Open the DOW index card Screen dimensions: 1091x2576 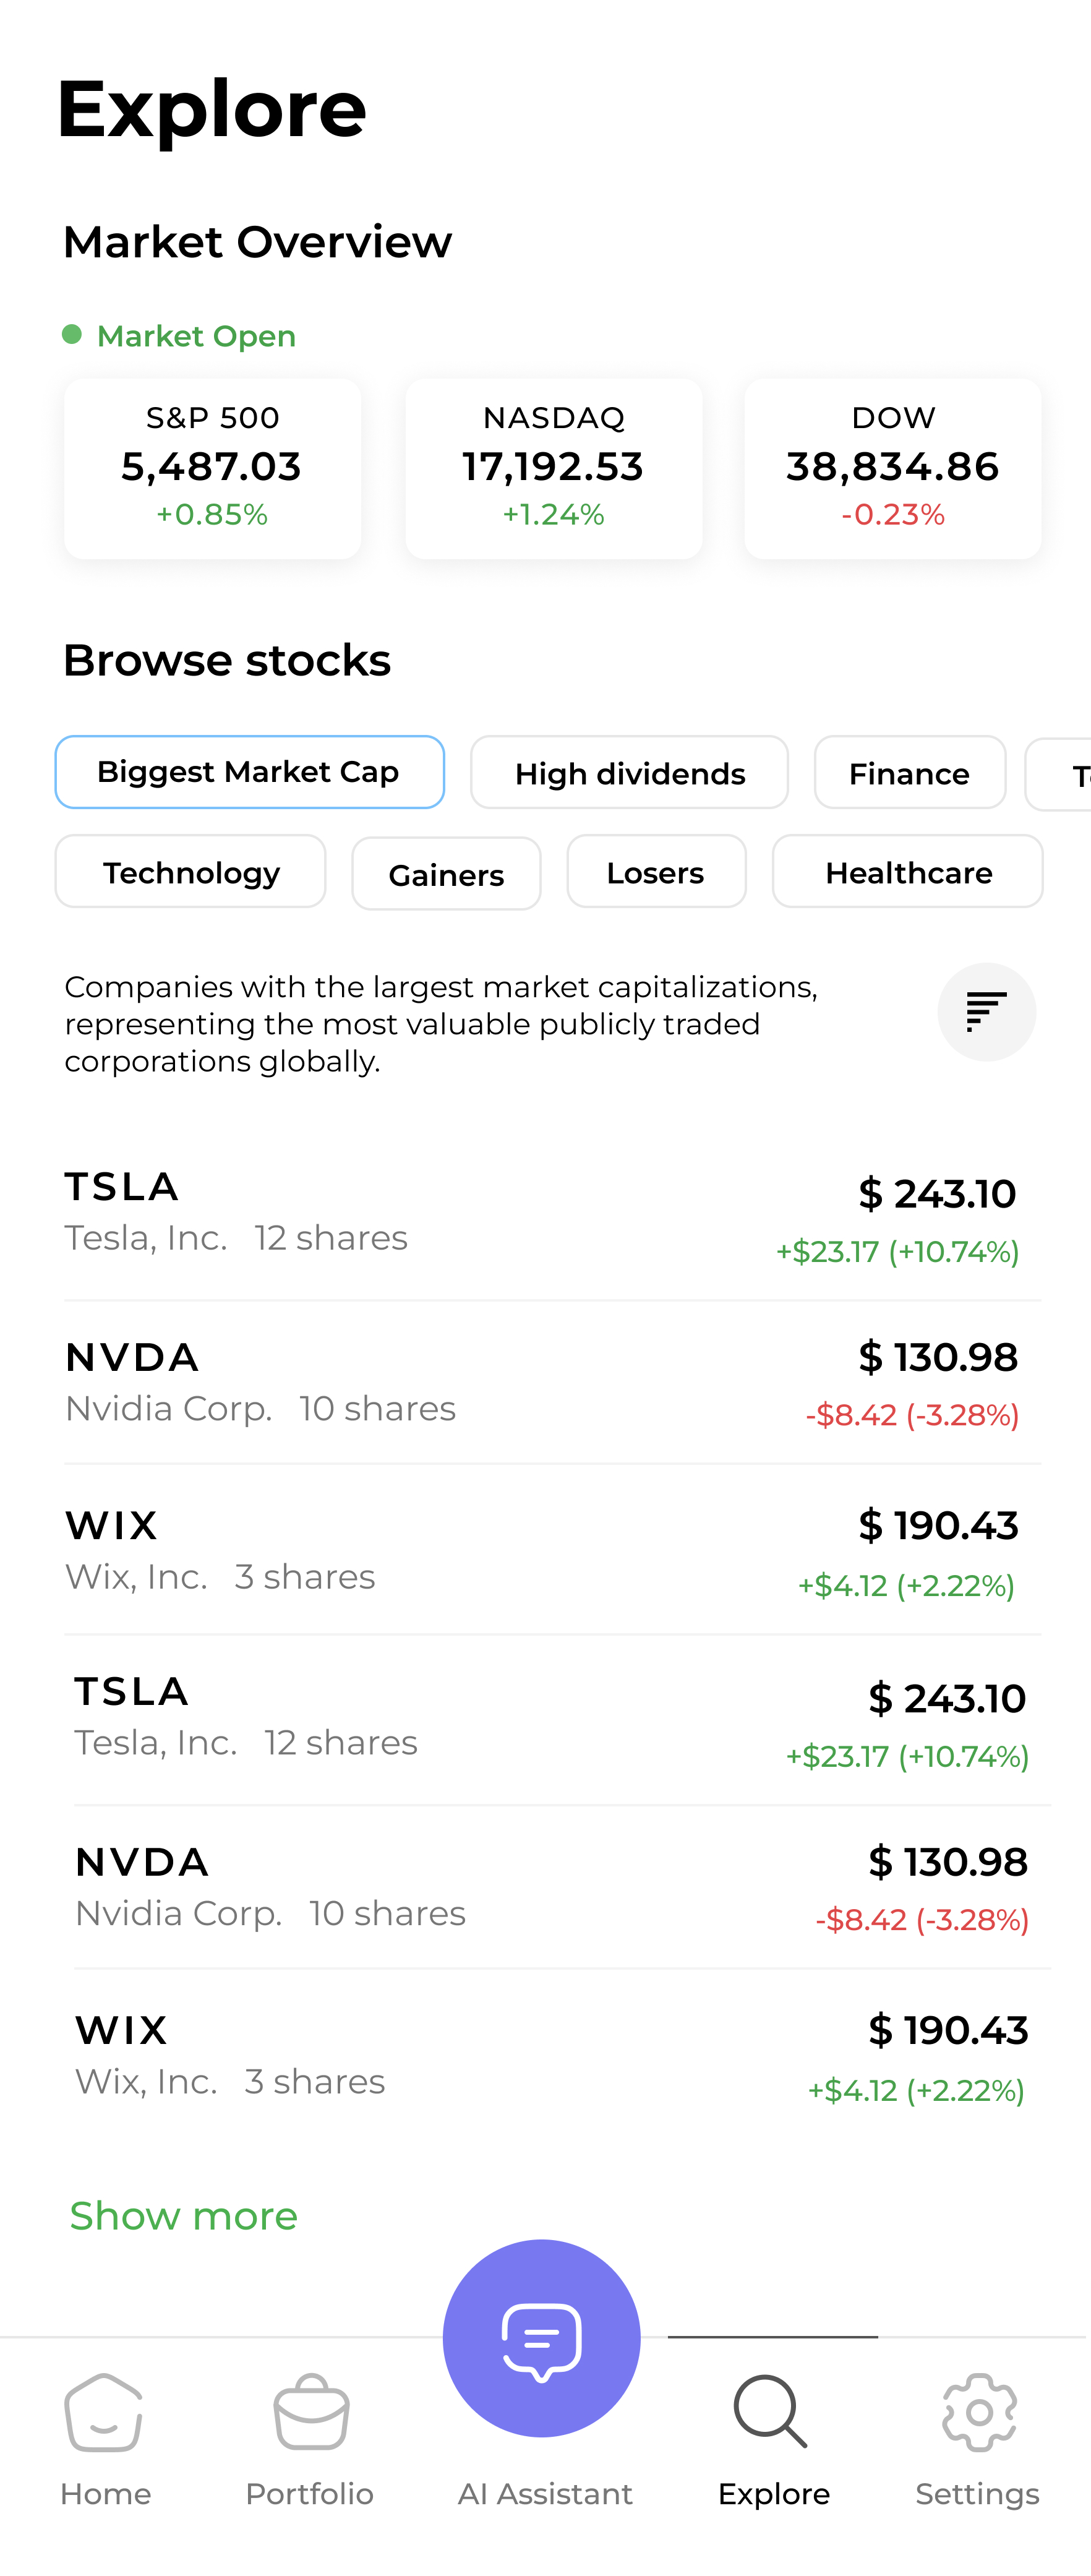click(892, 468)
